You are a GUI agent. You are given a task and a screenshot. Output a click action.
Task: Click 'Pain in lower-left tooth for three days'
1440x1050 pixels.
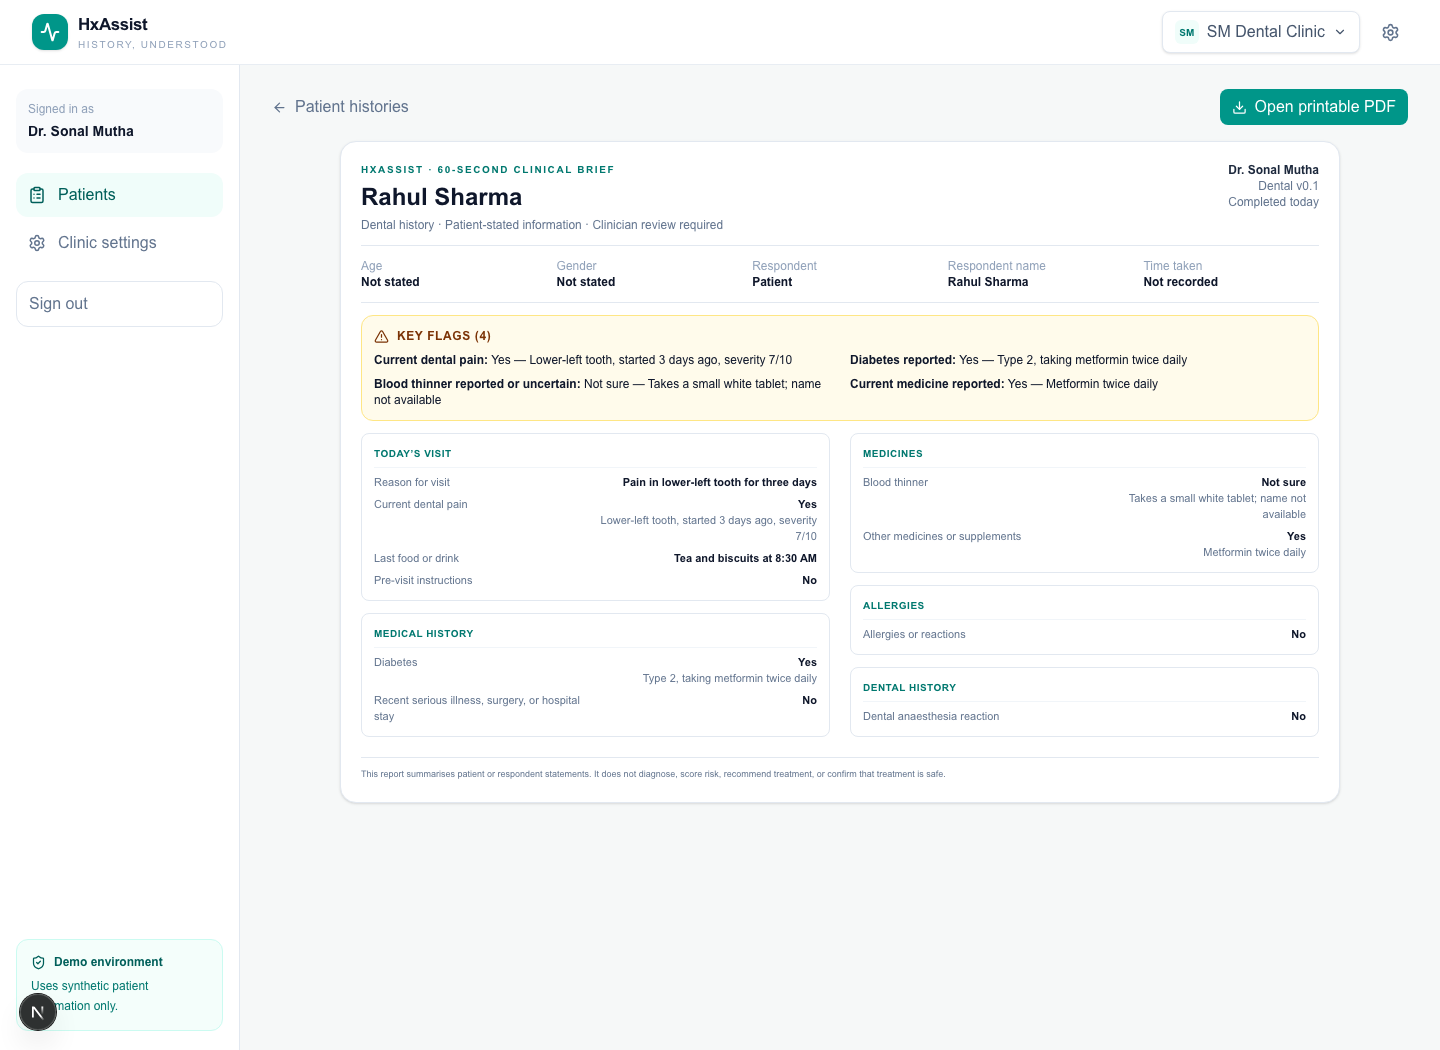[x=720, y=482]
